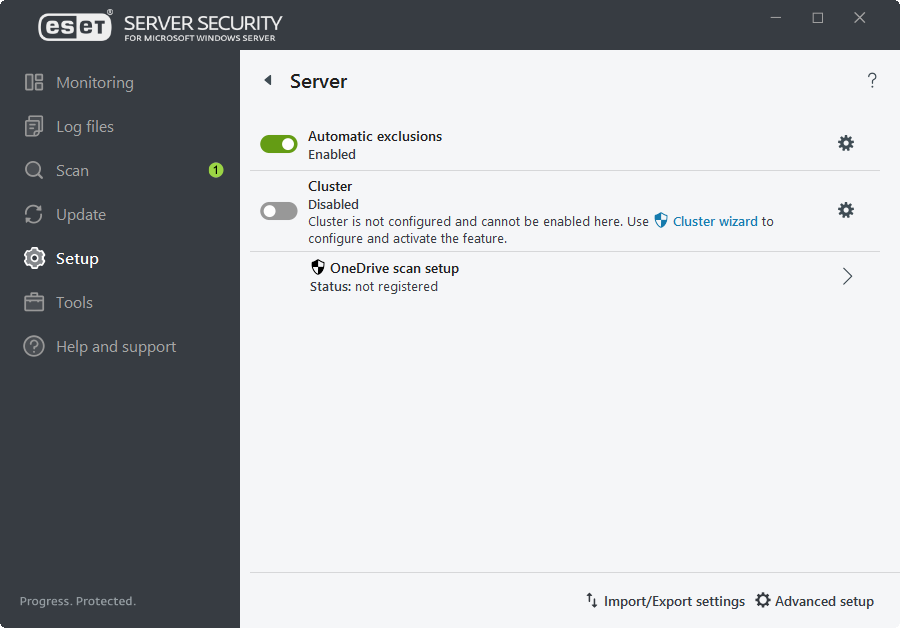This screenshot has width=900, height=628.
Task: Navigate to the Monitoring section
Action: (94, 82)
